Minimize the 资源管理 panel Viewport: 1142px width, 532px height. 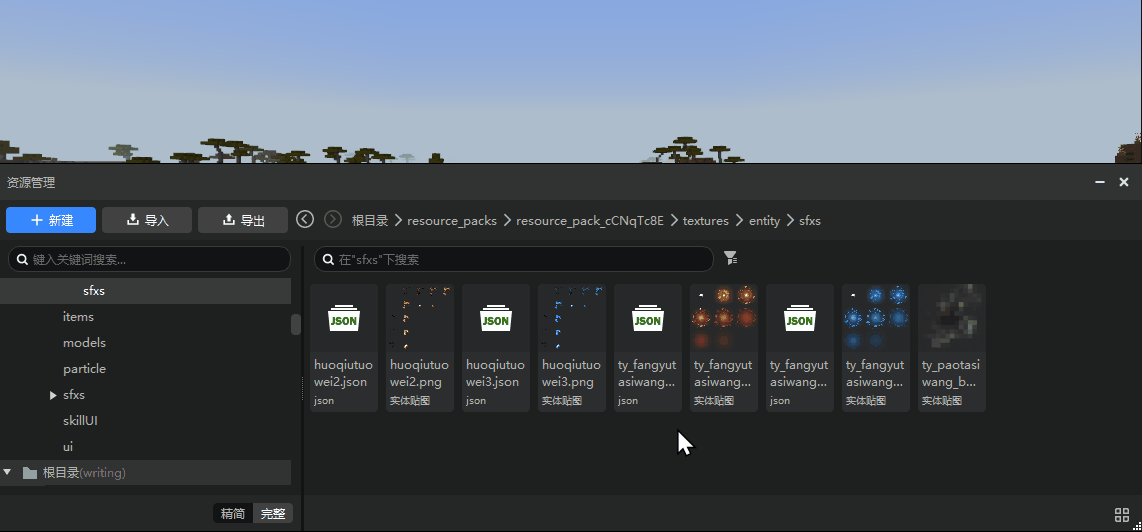[x=1100, y=182]
